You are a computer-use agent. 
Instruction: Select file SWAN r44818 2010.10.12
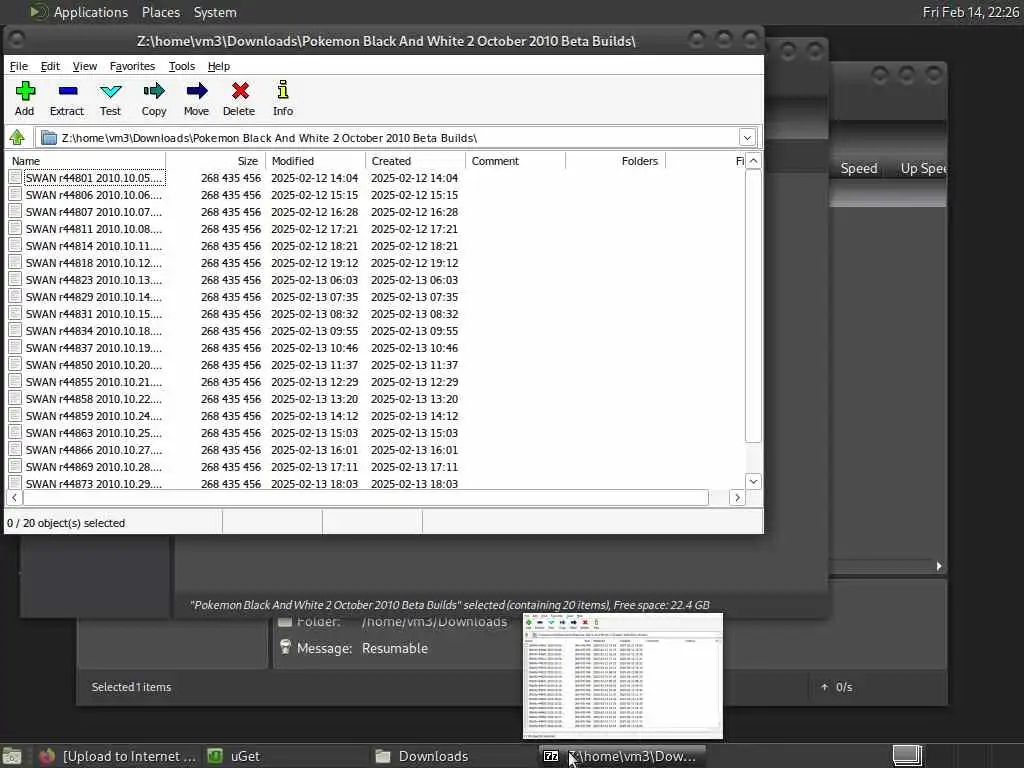point(93,263)
